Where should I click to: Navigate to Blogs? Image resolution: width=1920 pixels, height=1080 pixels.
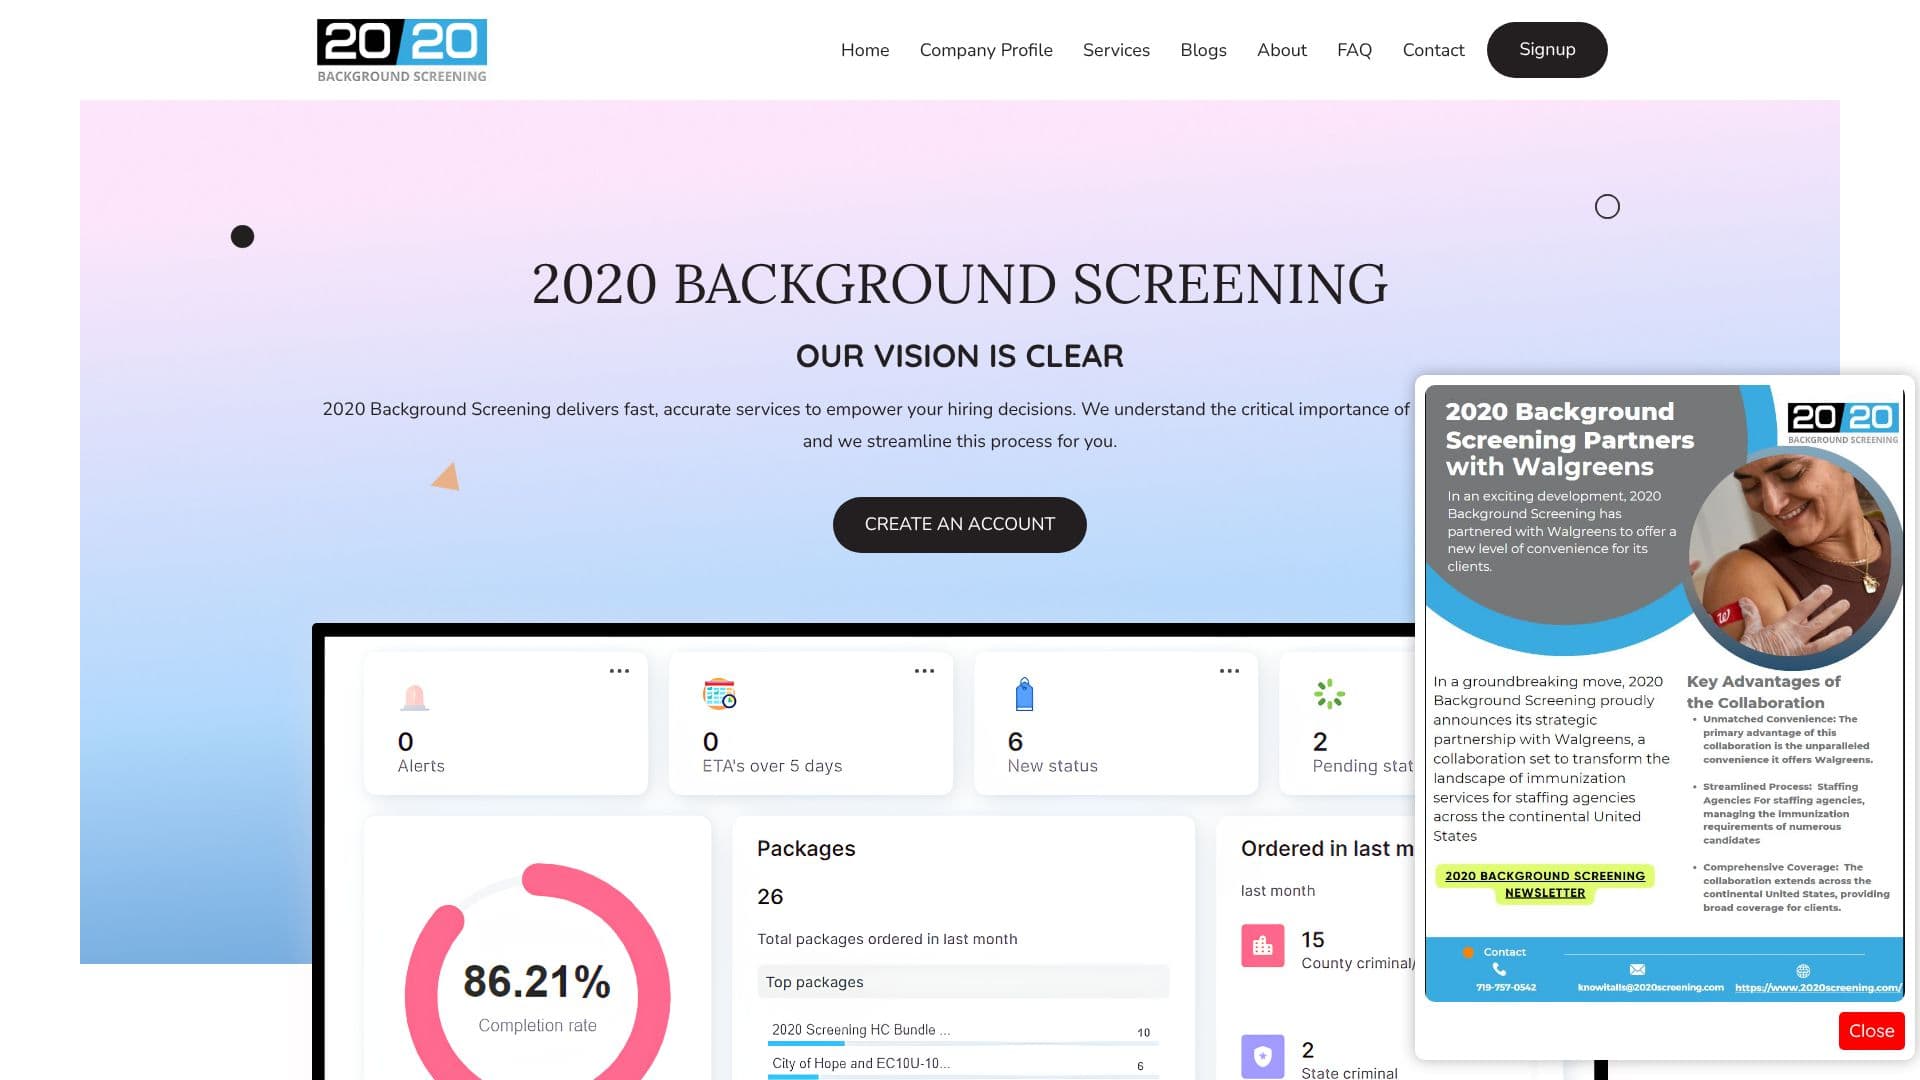click(1203, 50)
